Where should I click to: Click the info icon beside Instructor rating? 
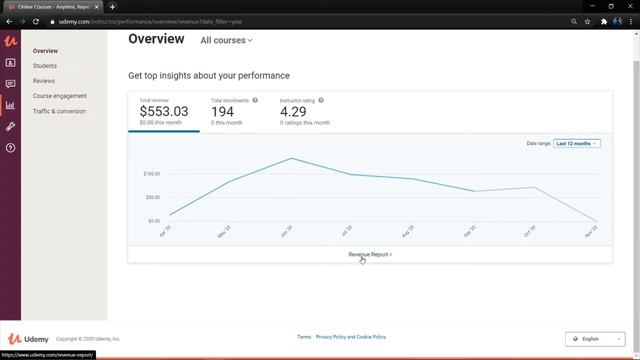pos(321,100)
